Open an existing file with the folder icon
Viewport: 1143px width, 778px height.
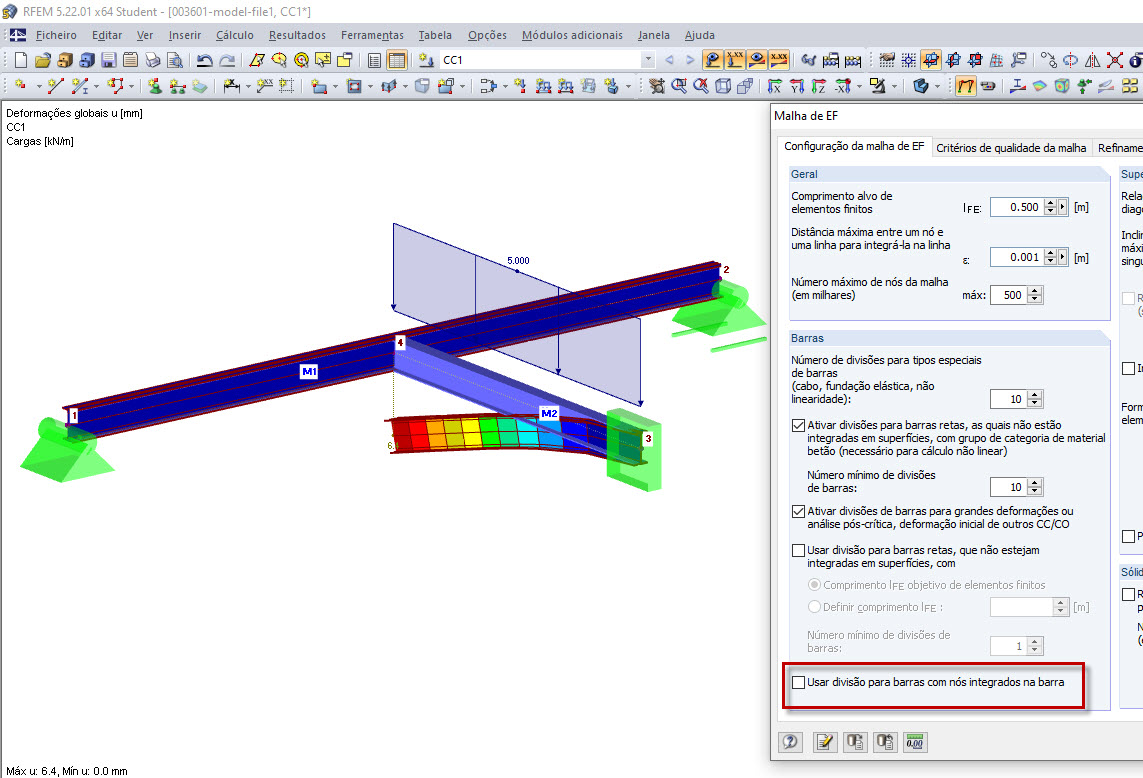(x=43, y=60)
